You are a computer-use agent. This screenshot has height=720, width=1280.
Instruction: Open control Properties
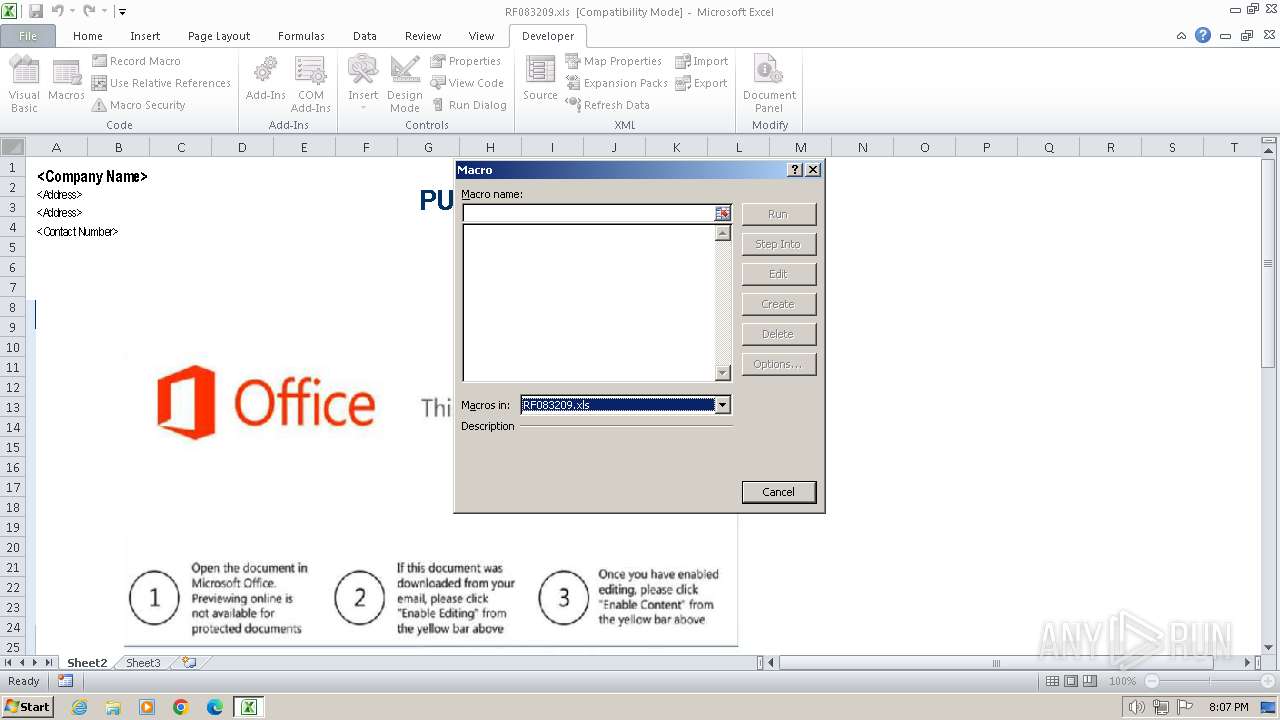click(466, 61)
